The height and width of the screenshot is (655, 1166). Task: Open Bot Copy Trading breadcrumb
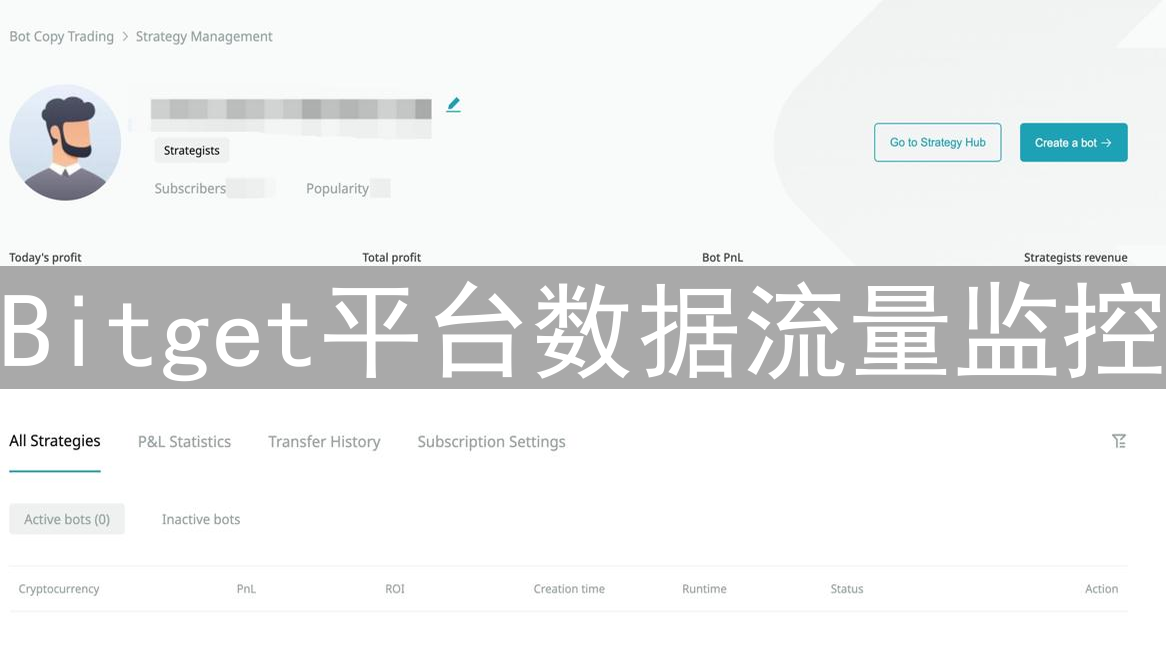(x=62, y=36)
